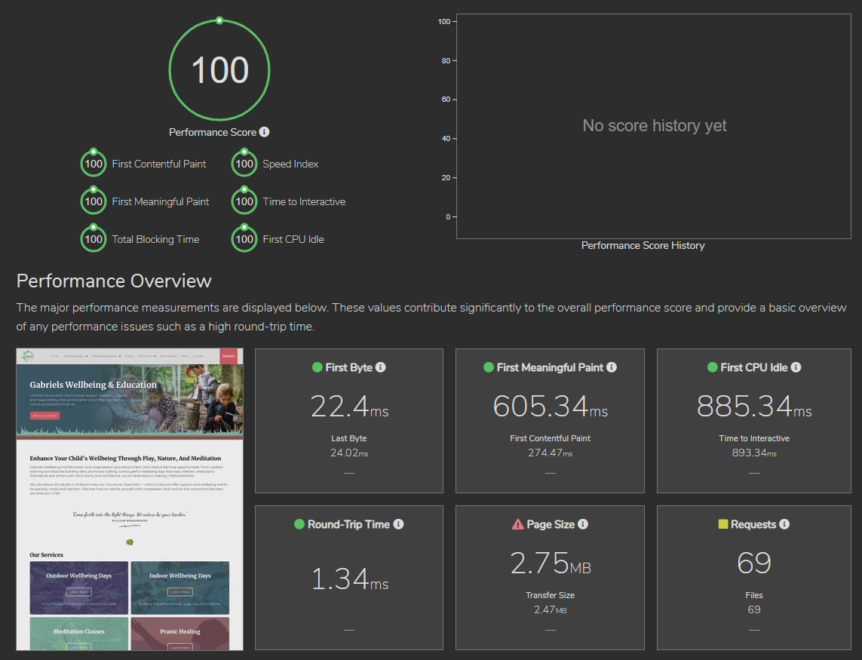Screen dimensions: 862x660
Task: Click the 'Total Blocking Time' score label
Action: click(x=156, y=239)
